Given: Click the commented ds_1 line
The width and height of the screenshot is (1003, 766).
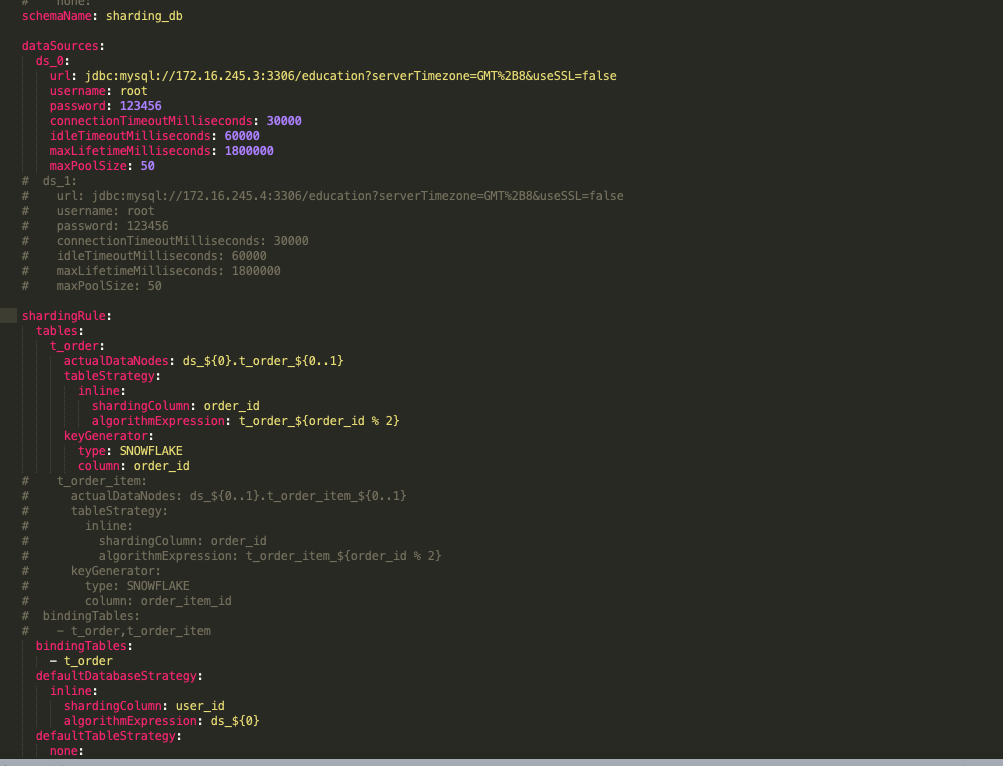Looking at the screenshot, I should [49, 181].
